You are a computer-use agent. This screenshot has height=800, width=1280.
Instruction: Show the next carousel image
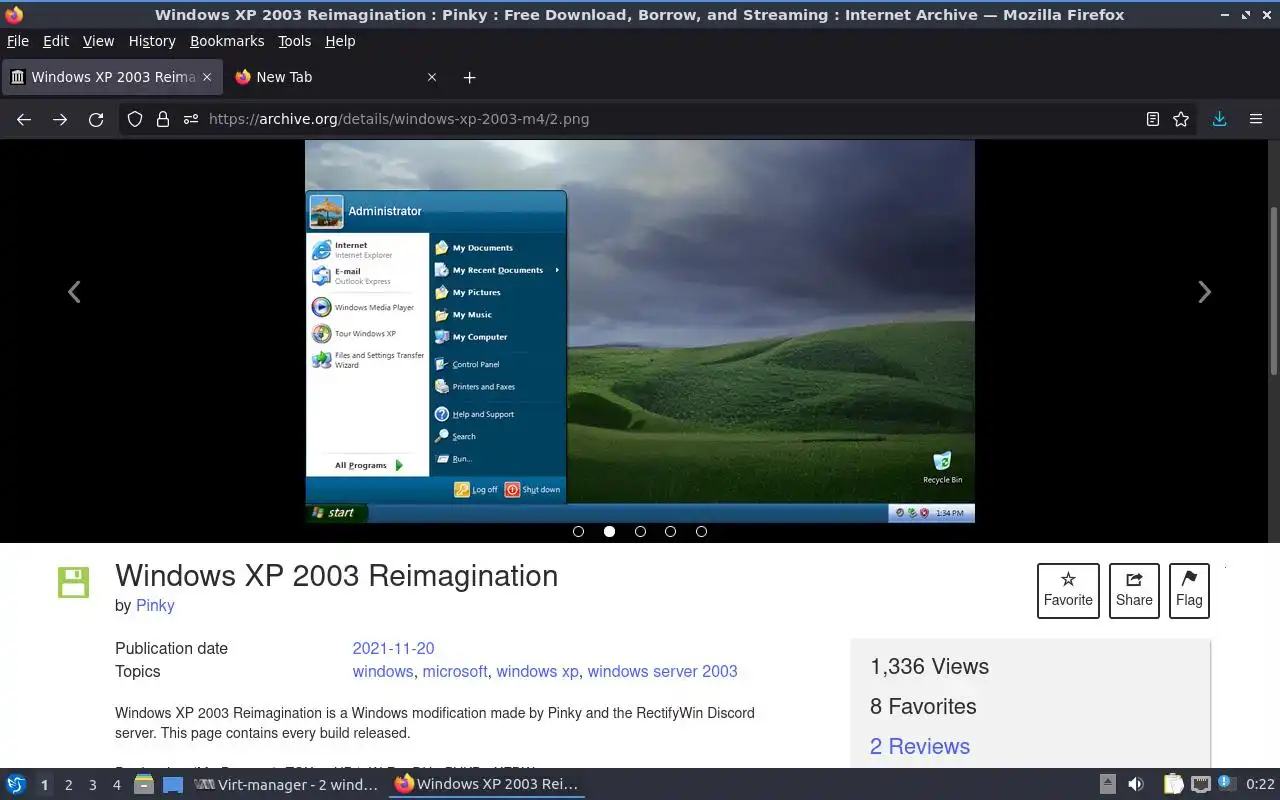[1204, 291]
